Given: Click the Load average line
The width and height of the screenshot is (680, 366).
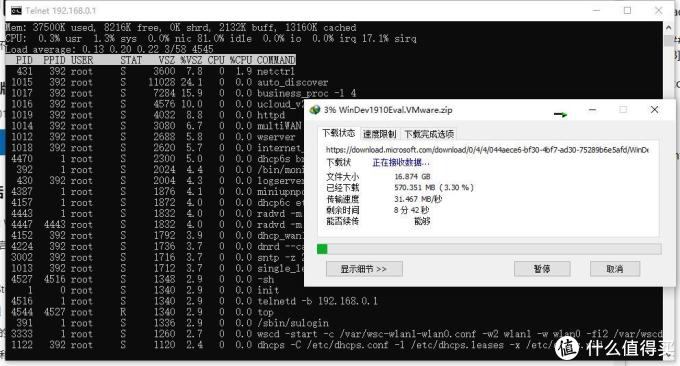Looking at the screenshot, I should (109, 49).
